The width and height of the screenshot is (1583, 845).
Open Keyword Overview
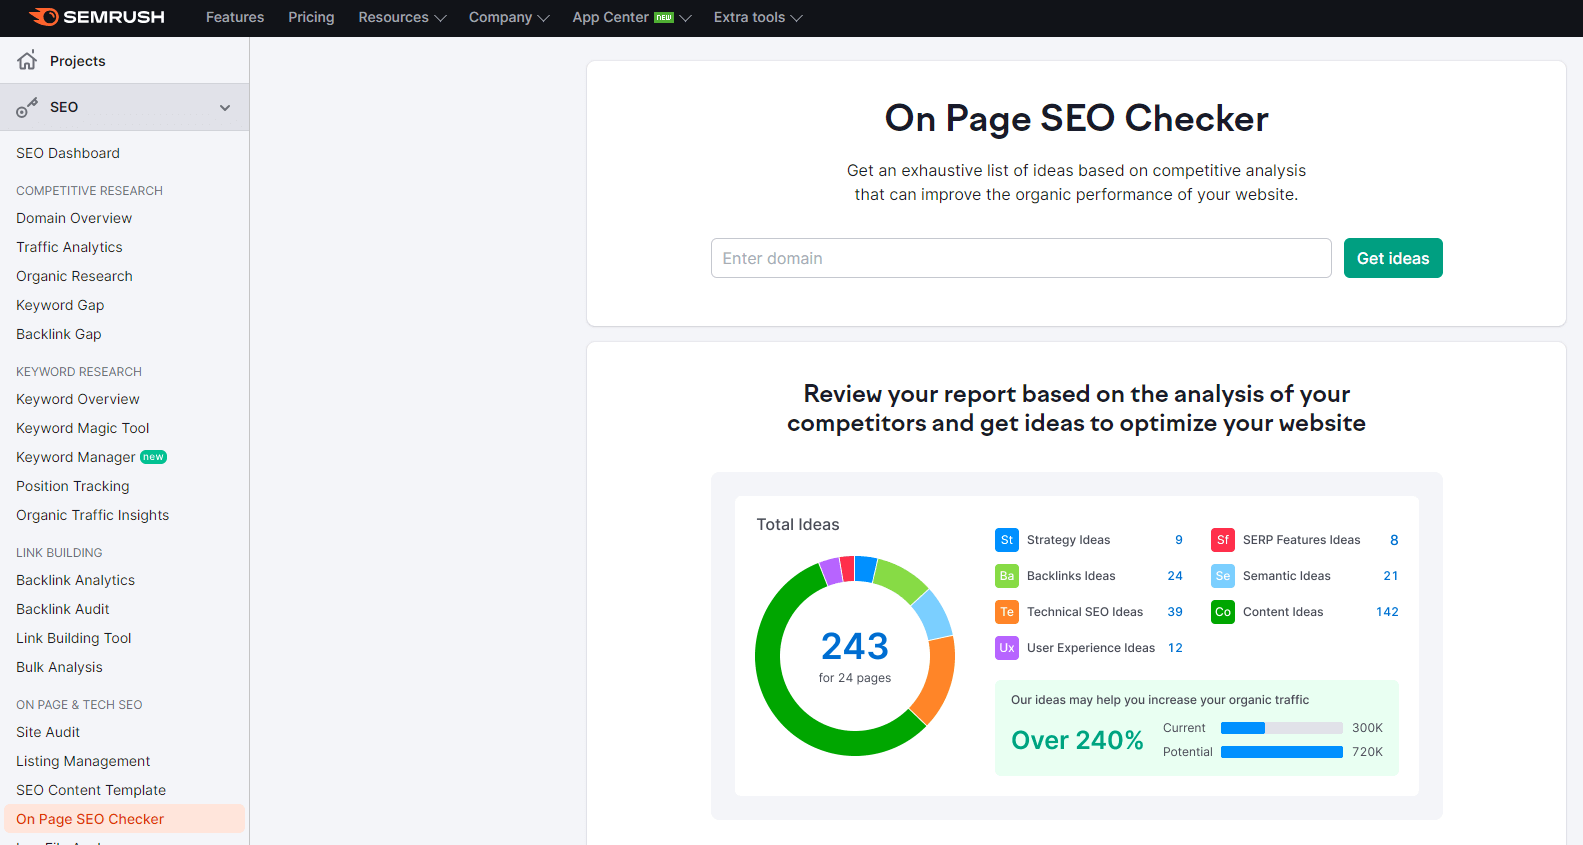(x=78, y=399)
